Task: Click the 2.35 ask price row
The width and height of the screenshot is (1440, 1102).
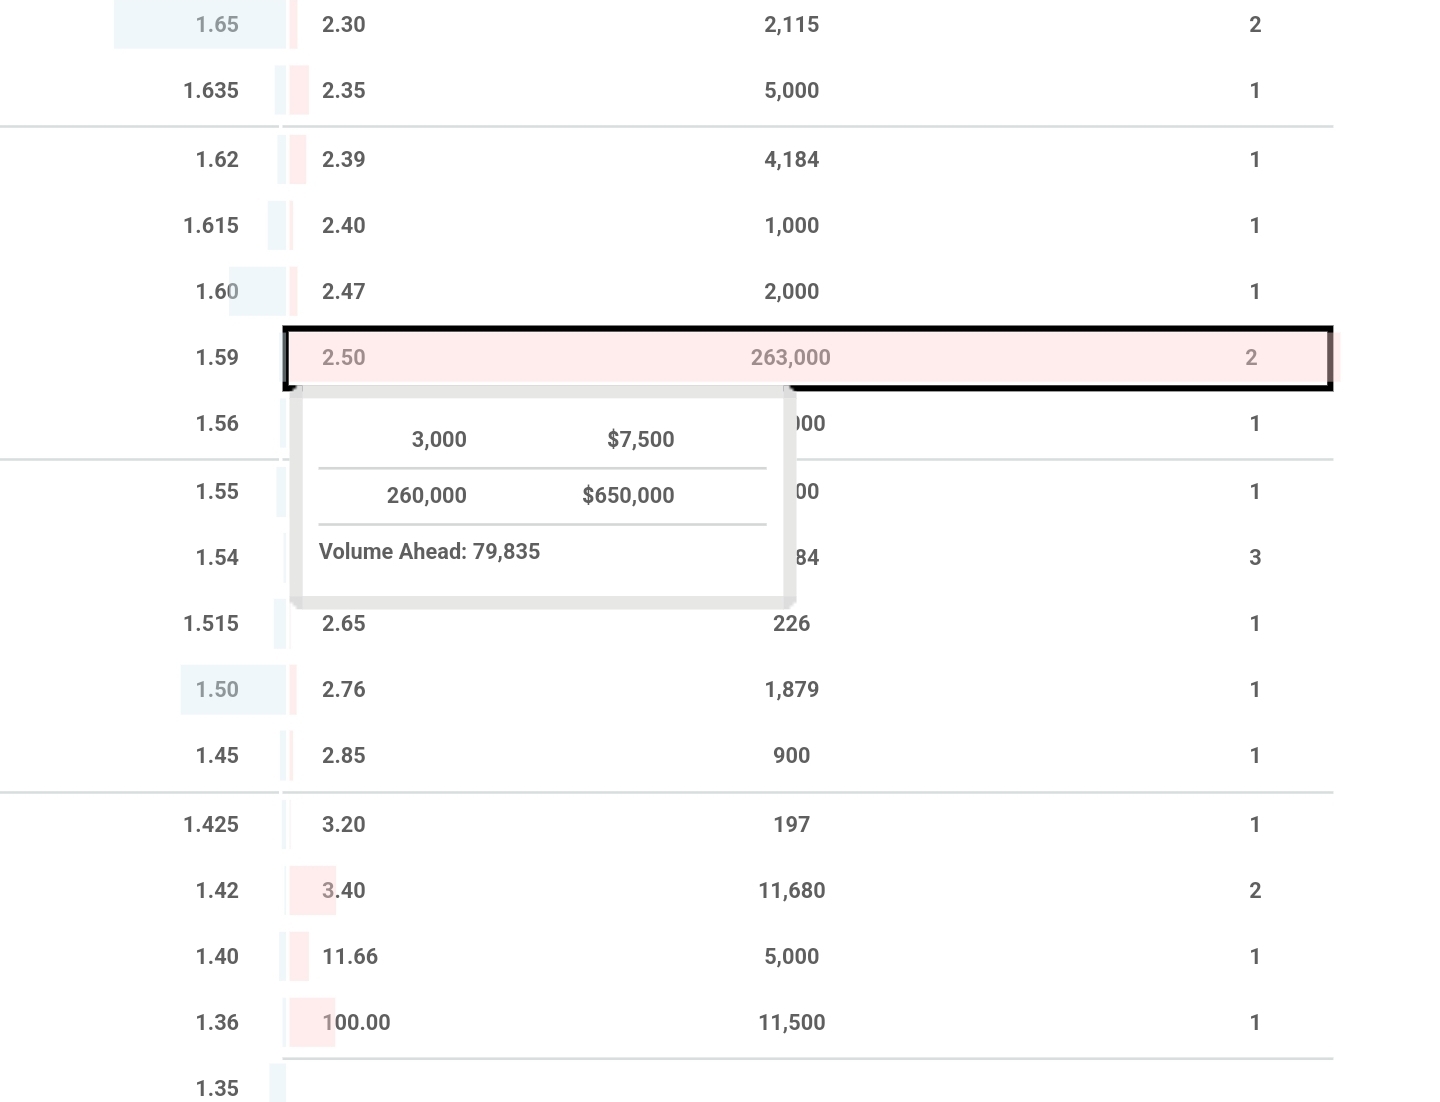Action: [808, 91]
